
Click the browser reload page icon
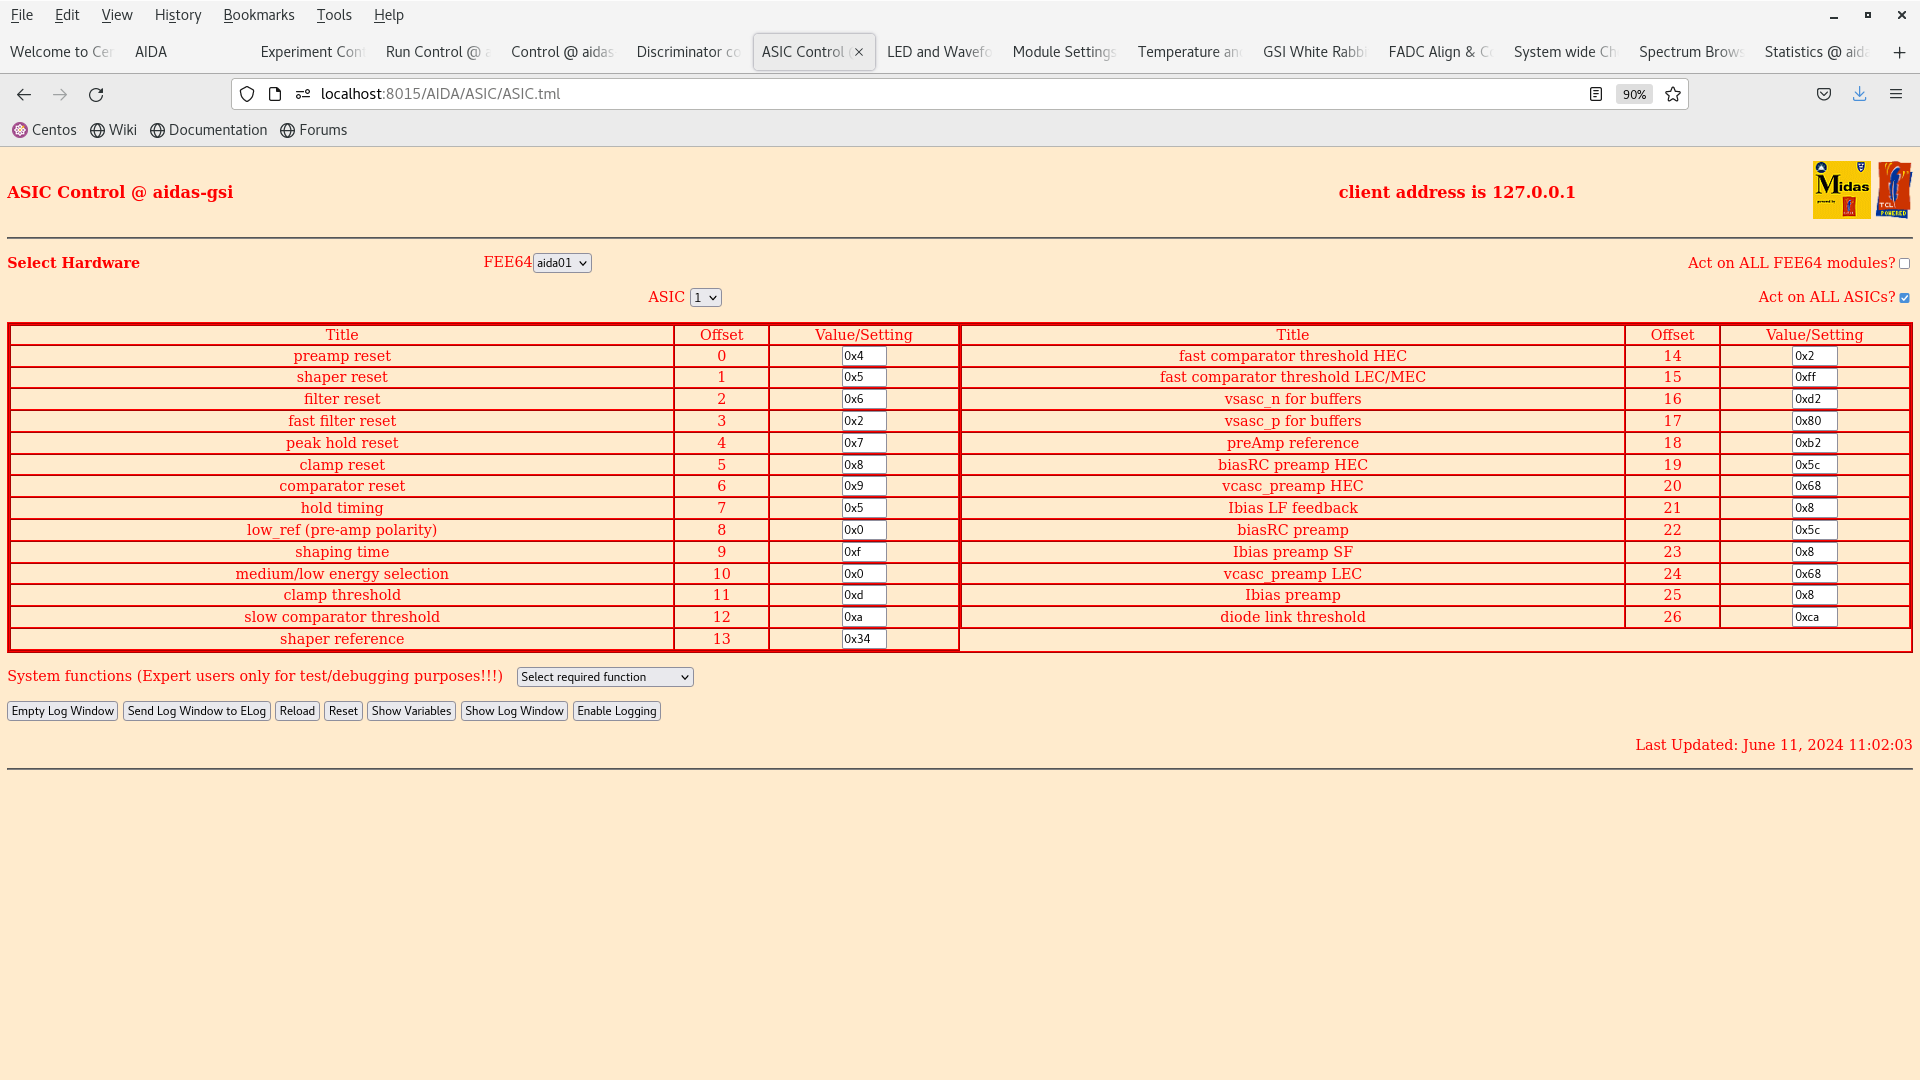[96, 94]
